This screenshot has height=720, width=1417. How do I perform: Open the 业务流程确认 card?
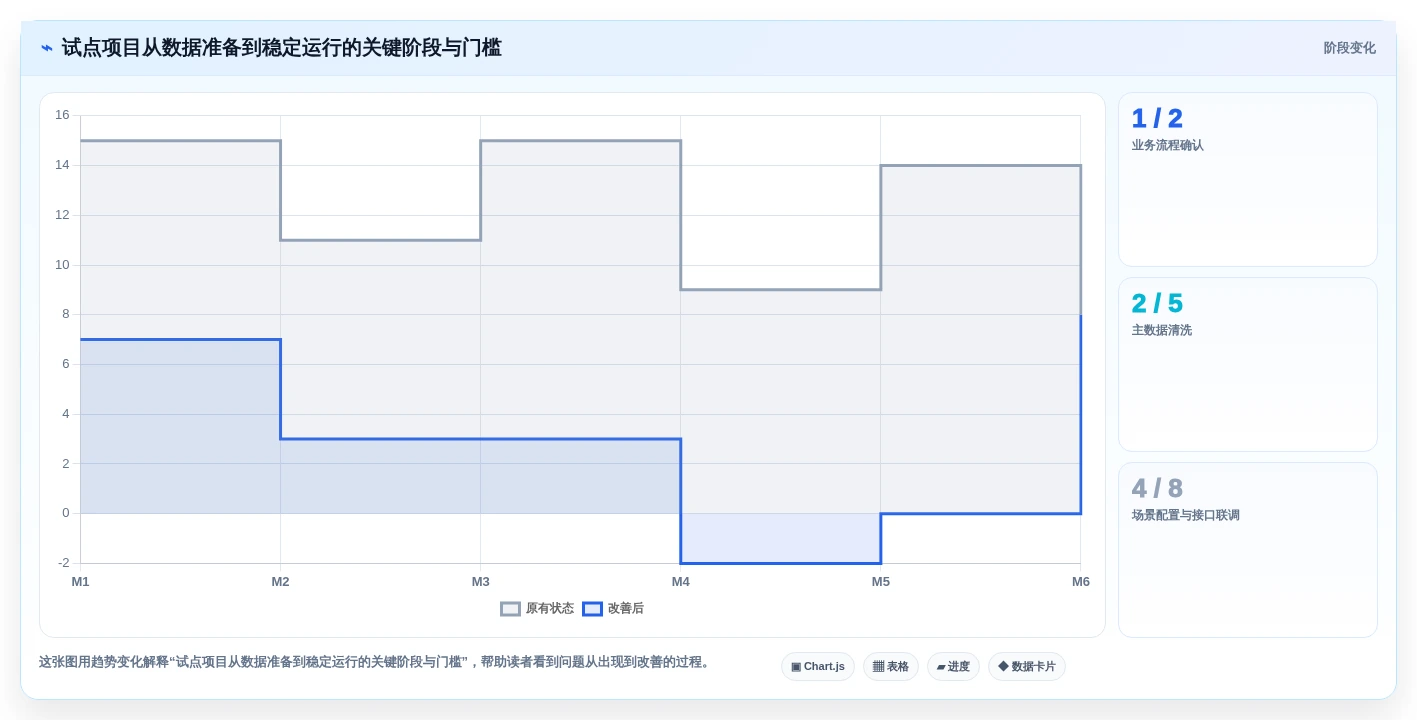(1248, 180)
